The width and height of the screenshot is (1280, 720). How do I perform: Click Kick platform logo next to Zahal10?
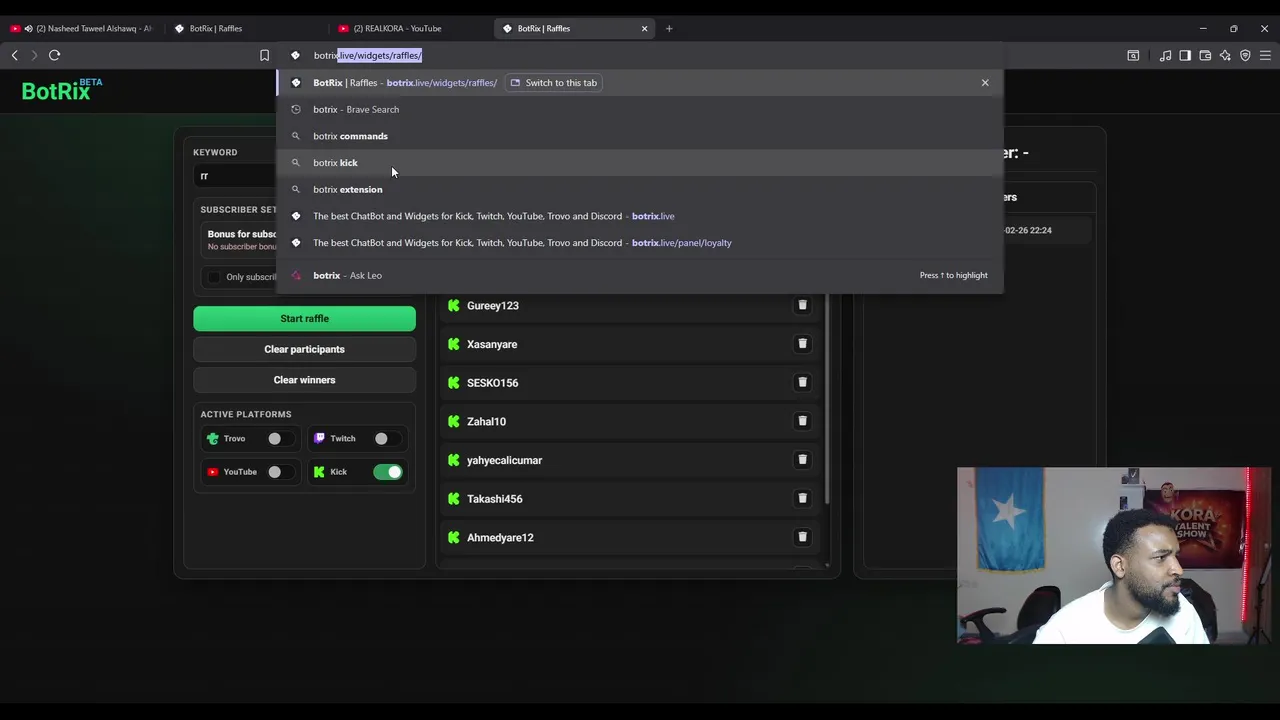coord(454,421)
